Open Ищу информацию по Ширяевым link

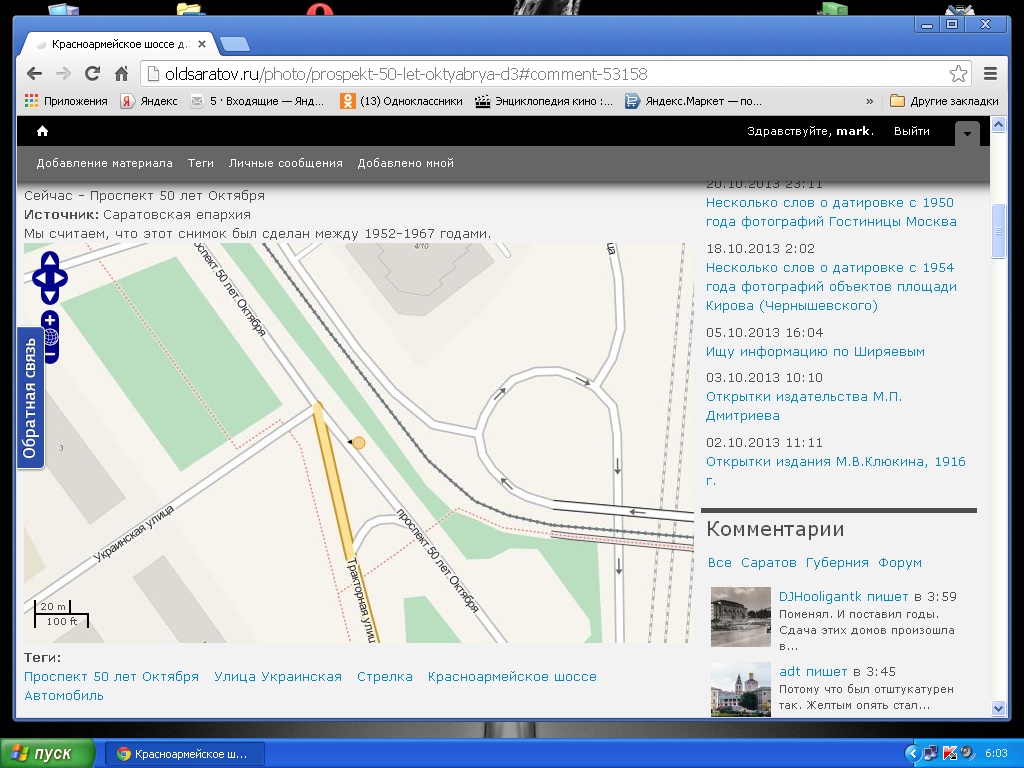click(x=816, y=351)
